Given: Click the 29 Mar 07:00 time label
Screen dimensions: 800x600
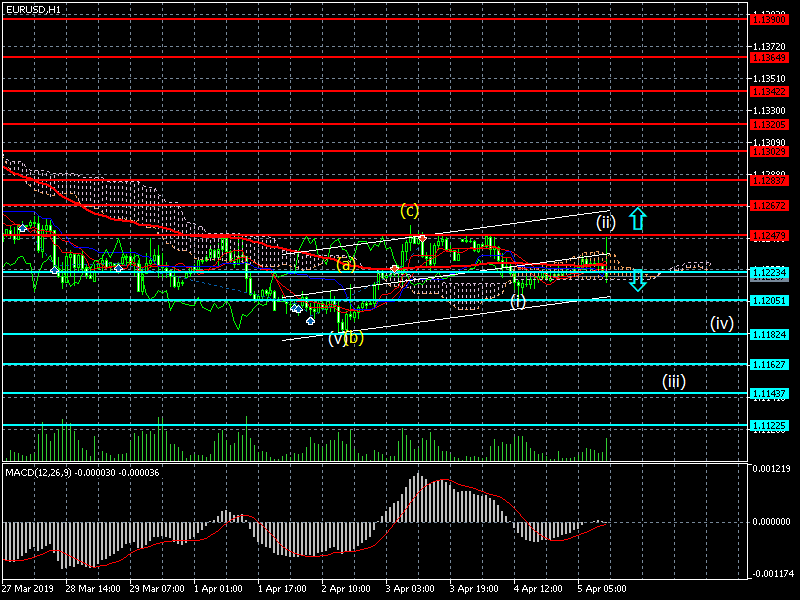Looking at the screenshot, I should tap(157, 589).
